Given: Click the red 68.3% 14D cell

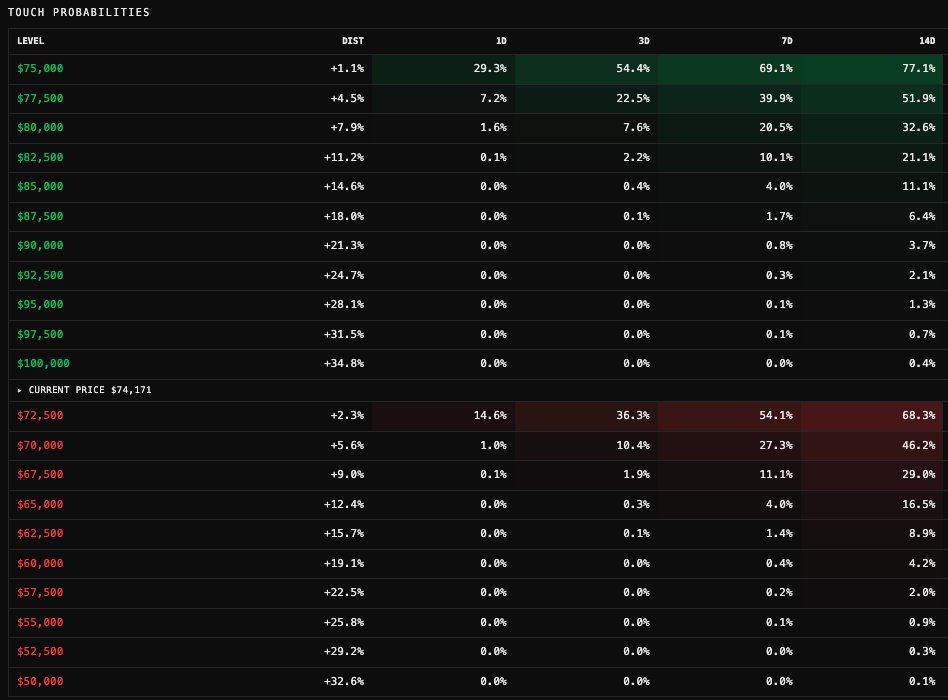Looking at the screenshot, I should [917, 415].
